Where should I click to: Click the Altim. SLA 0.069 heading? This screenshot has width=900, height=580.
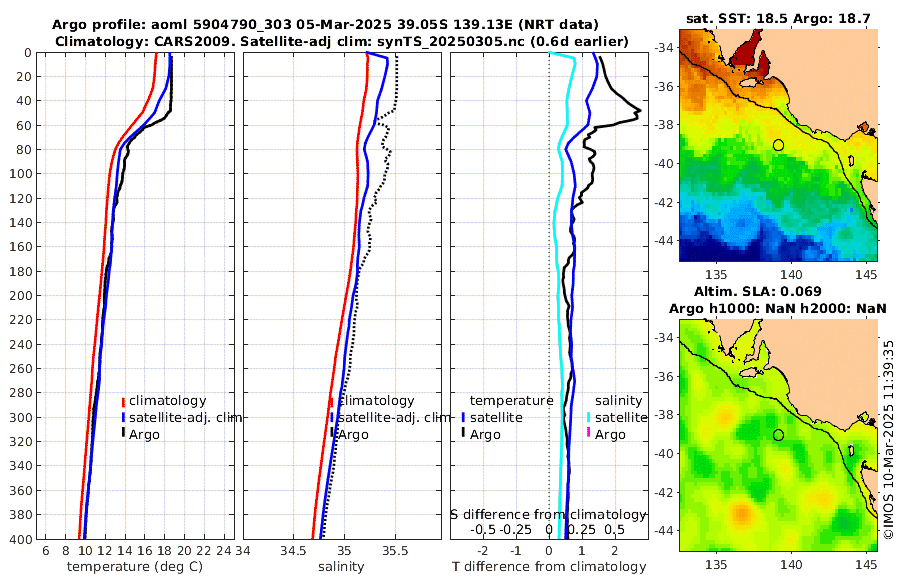pos(757,291)
